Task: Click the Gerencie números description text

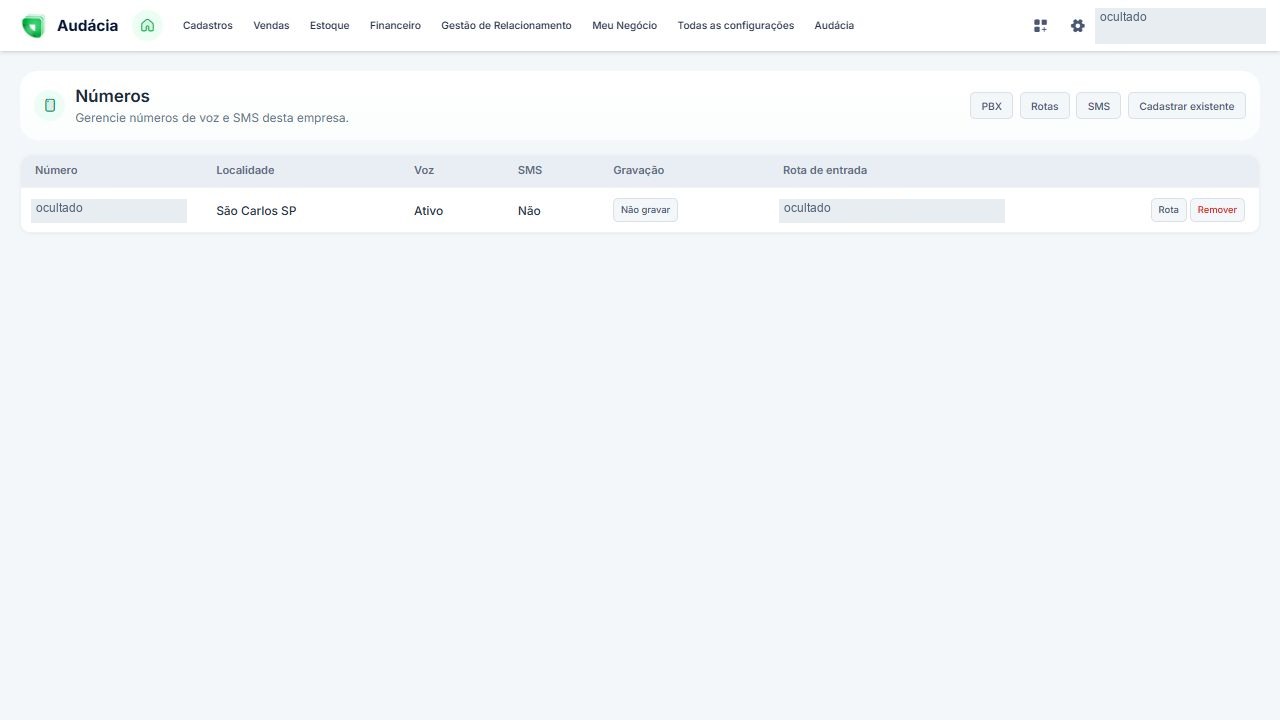Action: pos(212,118)
